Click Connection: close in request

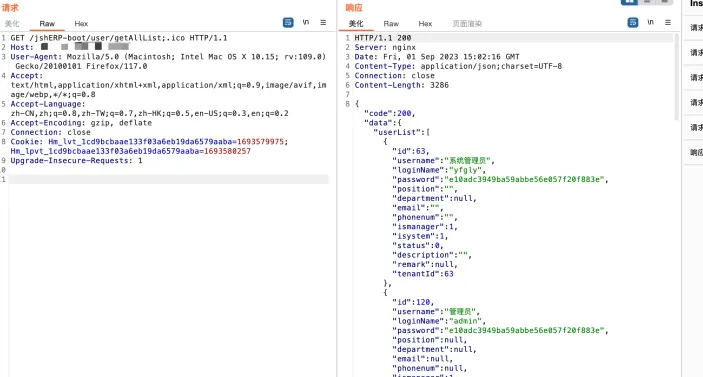click(x=50, y=132)
